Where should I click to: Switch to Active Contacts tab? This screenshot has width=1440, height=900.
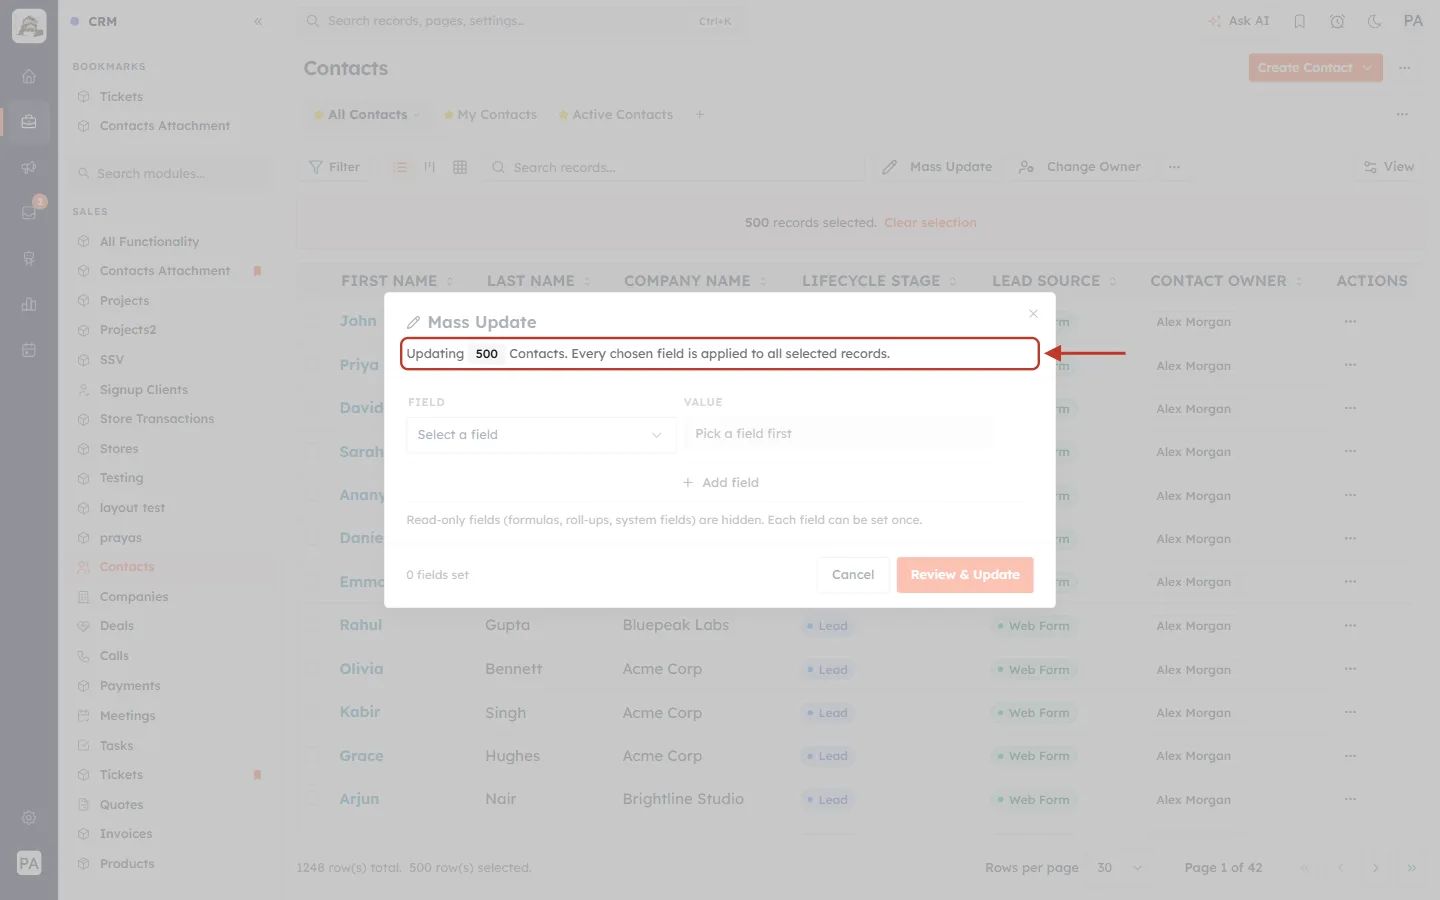tap(615, 115)
